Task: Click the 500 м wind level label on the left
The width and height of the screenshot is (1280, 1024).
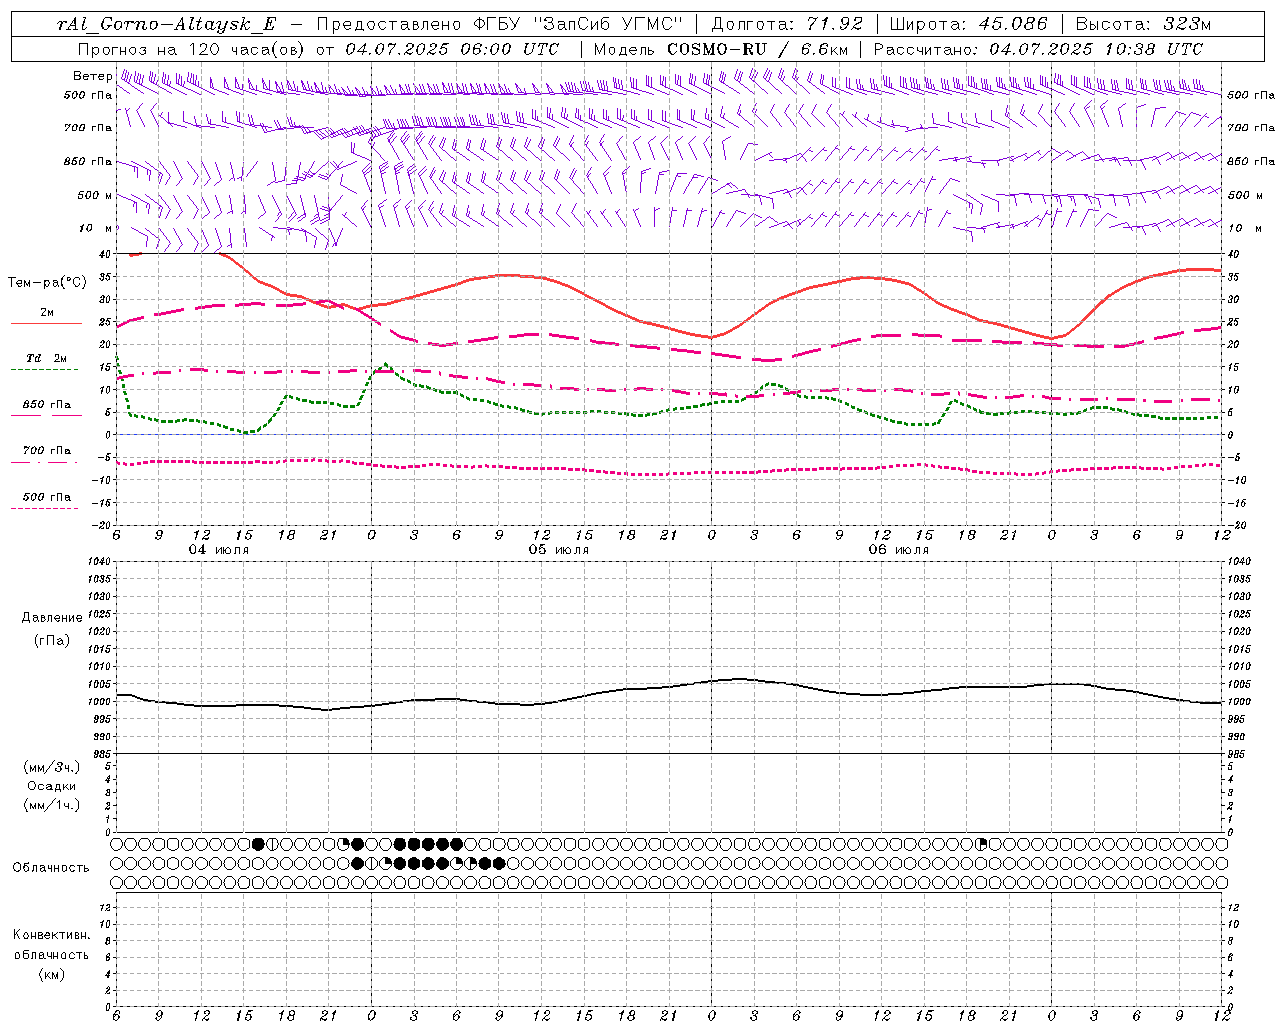Action: [x=94, y=195]
